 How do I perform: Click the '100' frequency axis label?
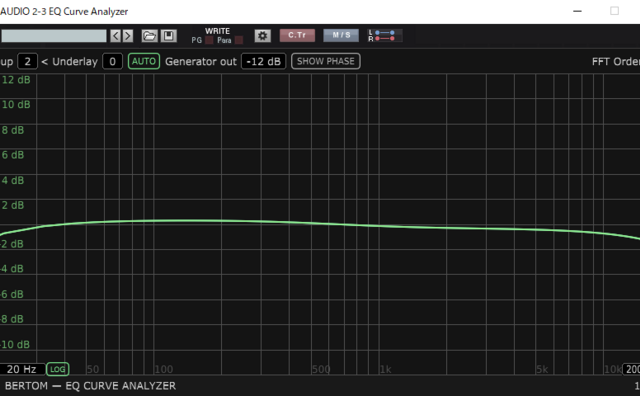click(164, 369)
